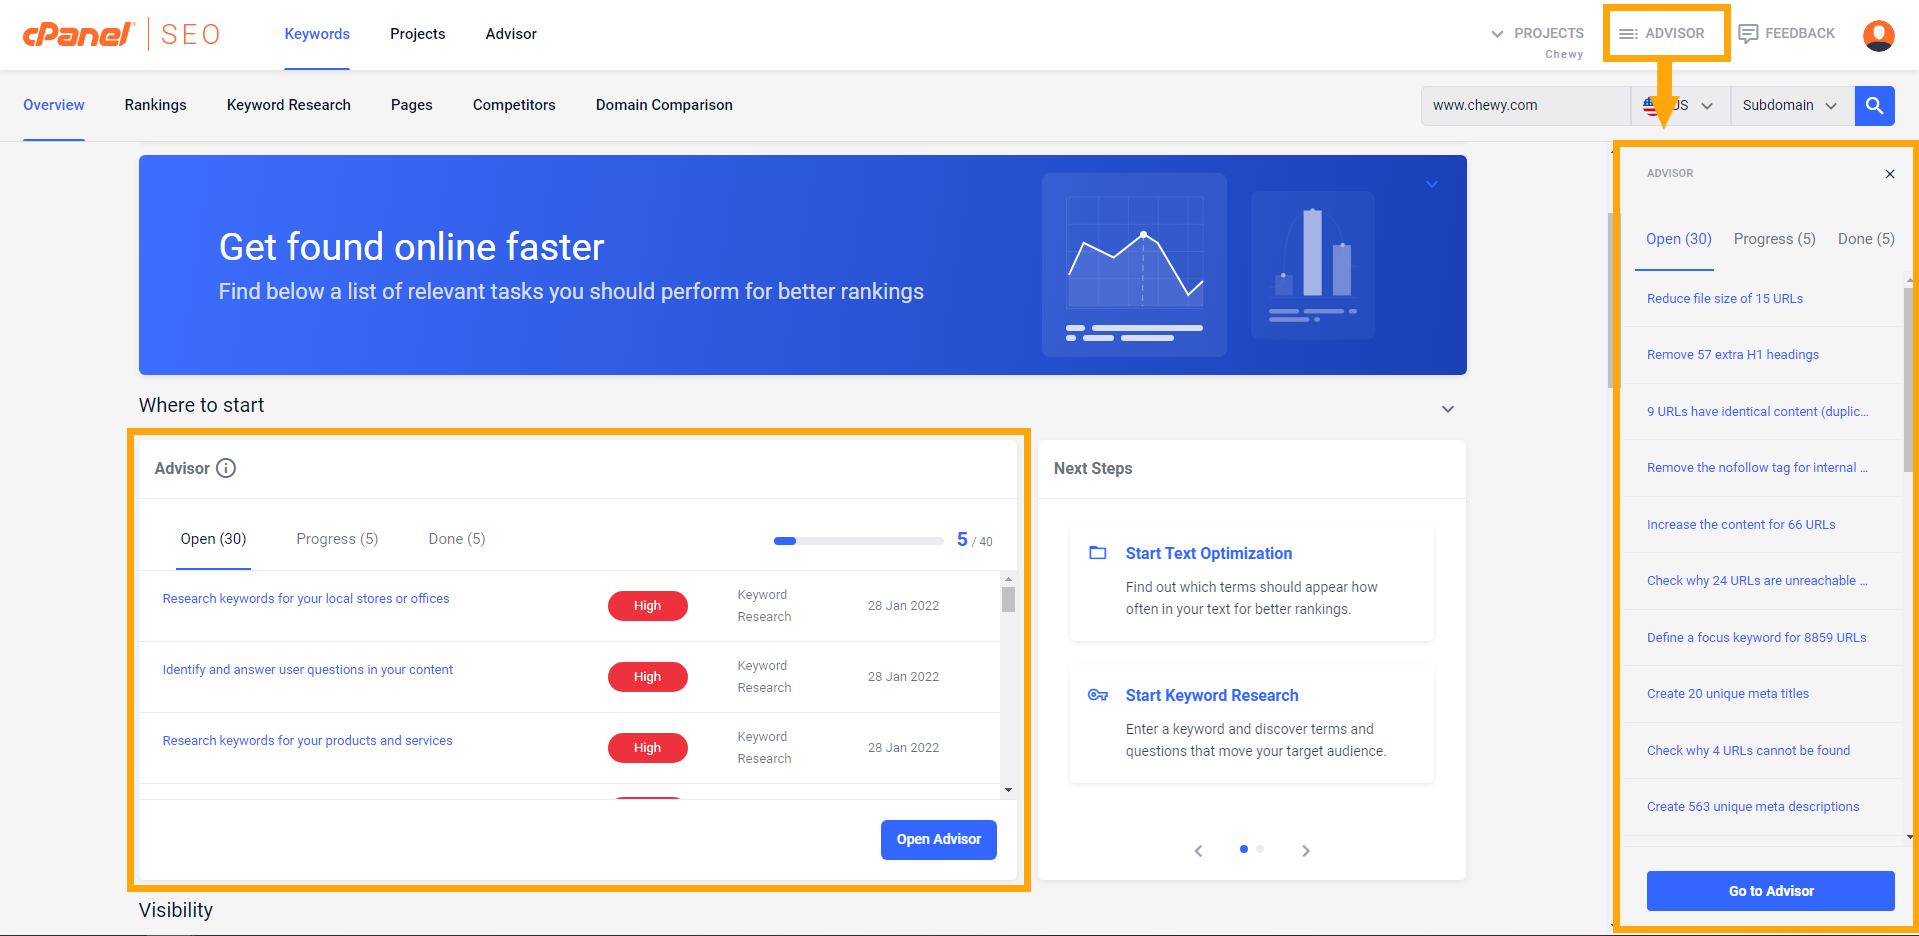Screen dimensions: 1919x936
Task: Go to next Next Steps slide arrow
Action: pyautogui.click(x=1305, y=851)
